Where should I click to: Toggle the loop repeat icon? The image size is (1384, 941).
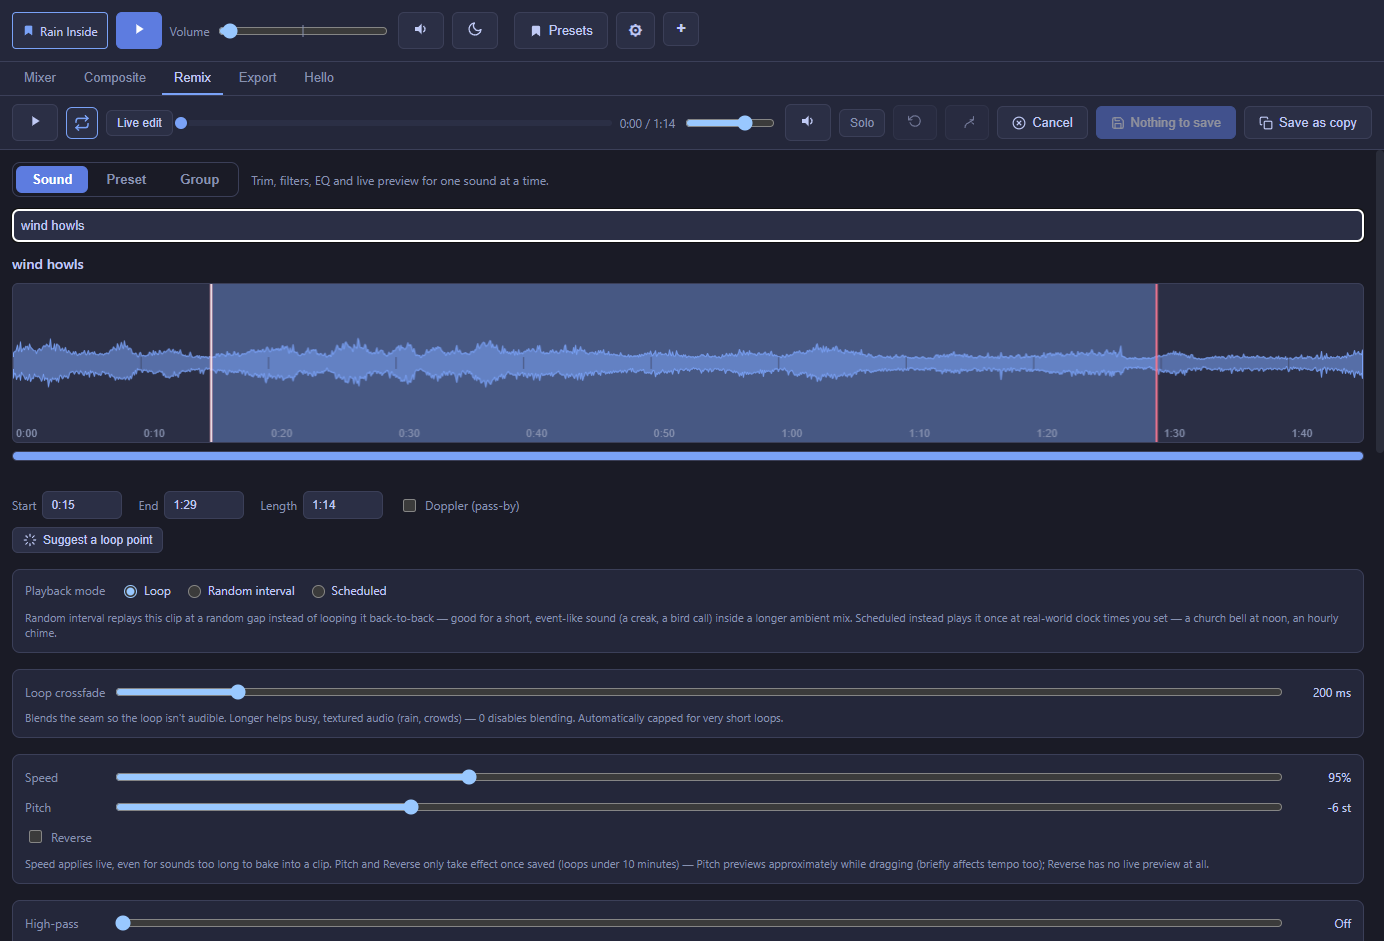(82, 122)
